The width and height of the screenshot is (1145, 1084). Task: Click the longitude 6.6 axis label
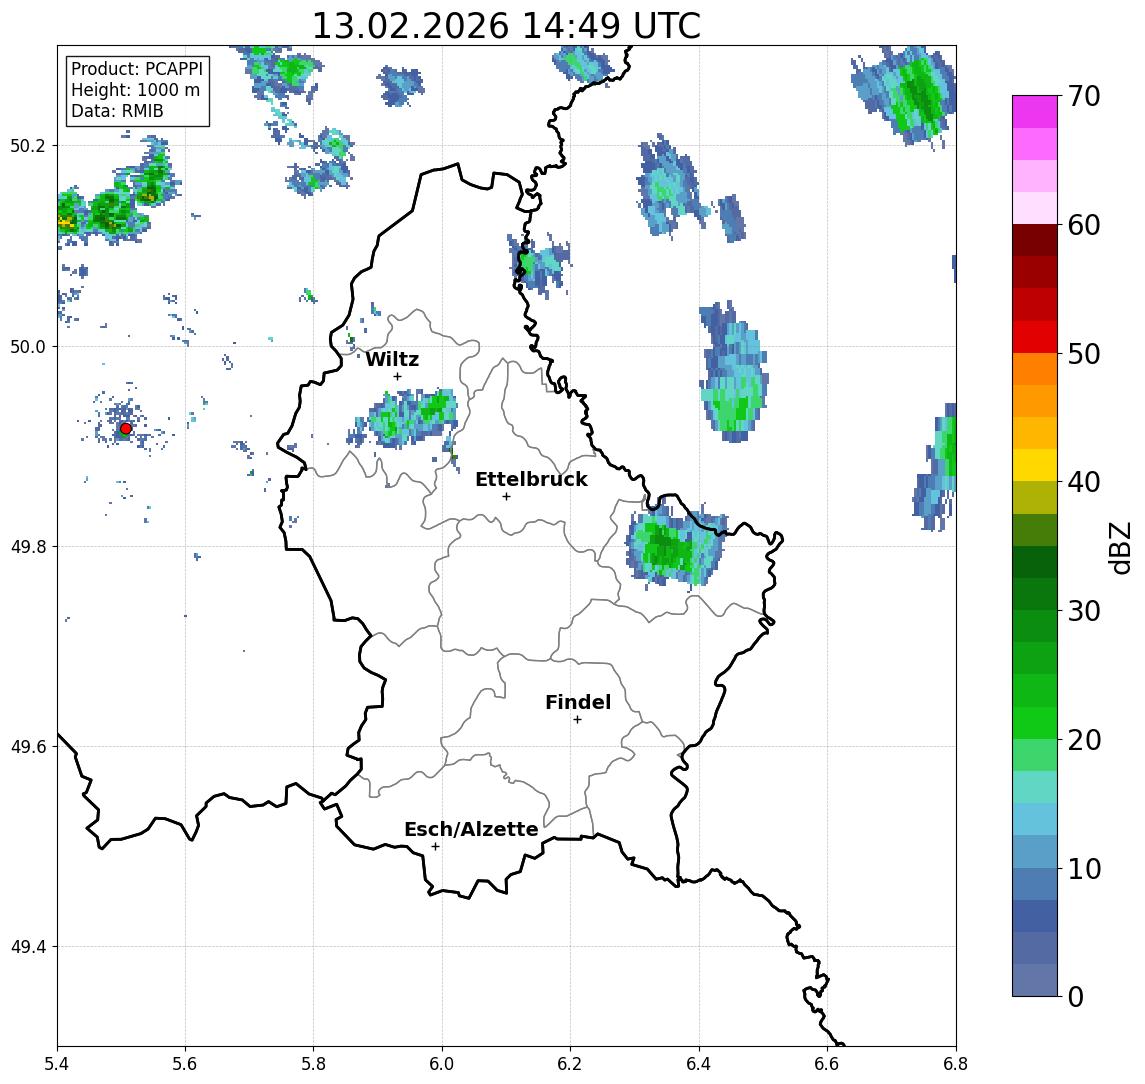827,1064
